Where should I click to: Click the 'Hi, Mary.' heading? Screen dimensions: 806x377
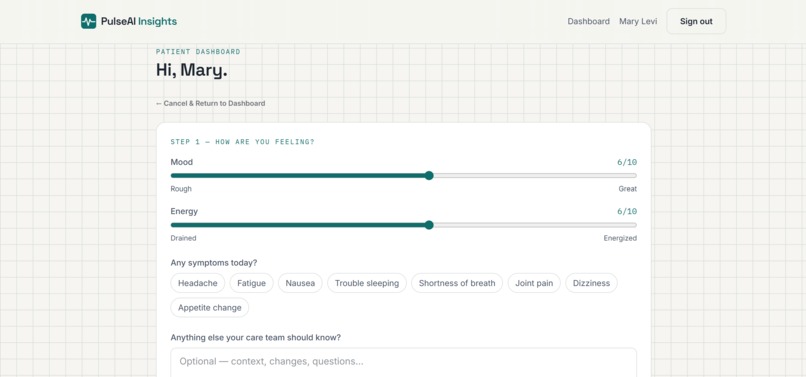tap(192, 70)
